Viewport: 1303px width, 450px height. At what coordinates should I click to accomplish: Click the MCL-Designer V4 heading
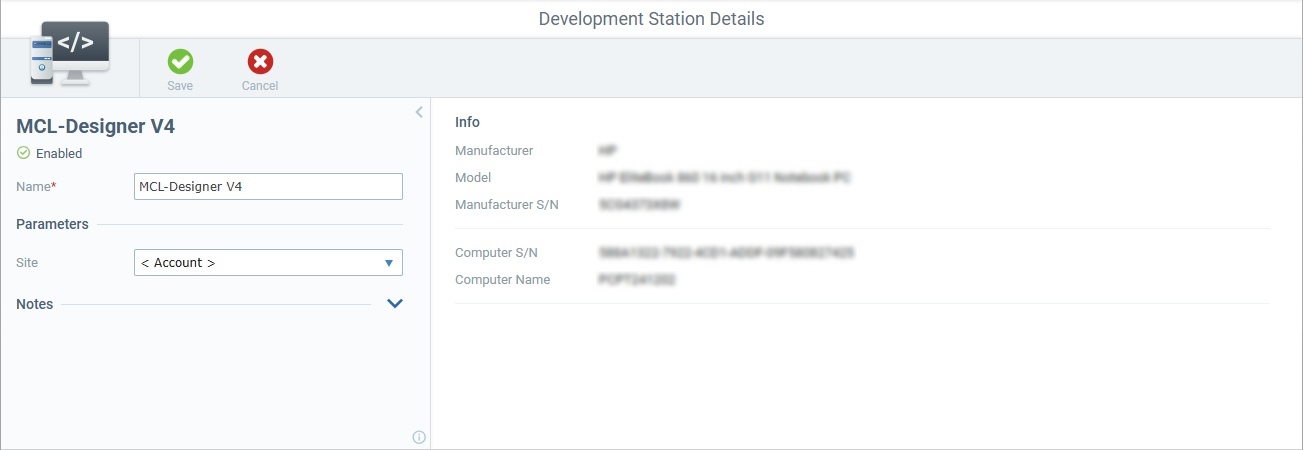(x=96, y=126)
